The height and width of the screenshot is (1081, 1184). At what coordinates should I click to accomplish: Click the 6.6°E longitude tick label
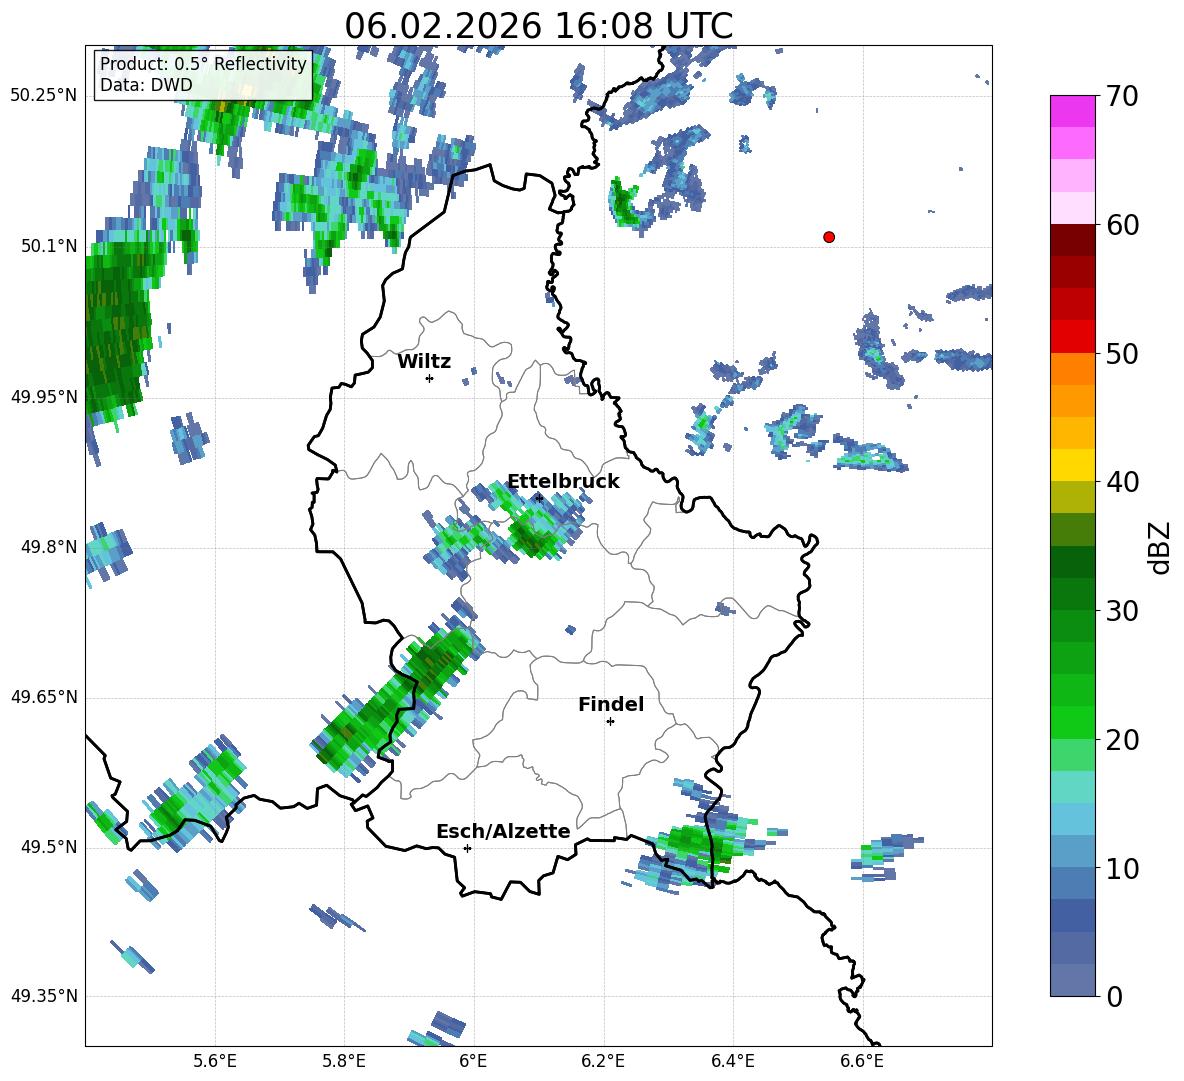862,1061
